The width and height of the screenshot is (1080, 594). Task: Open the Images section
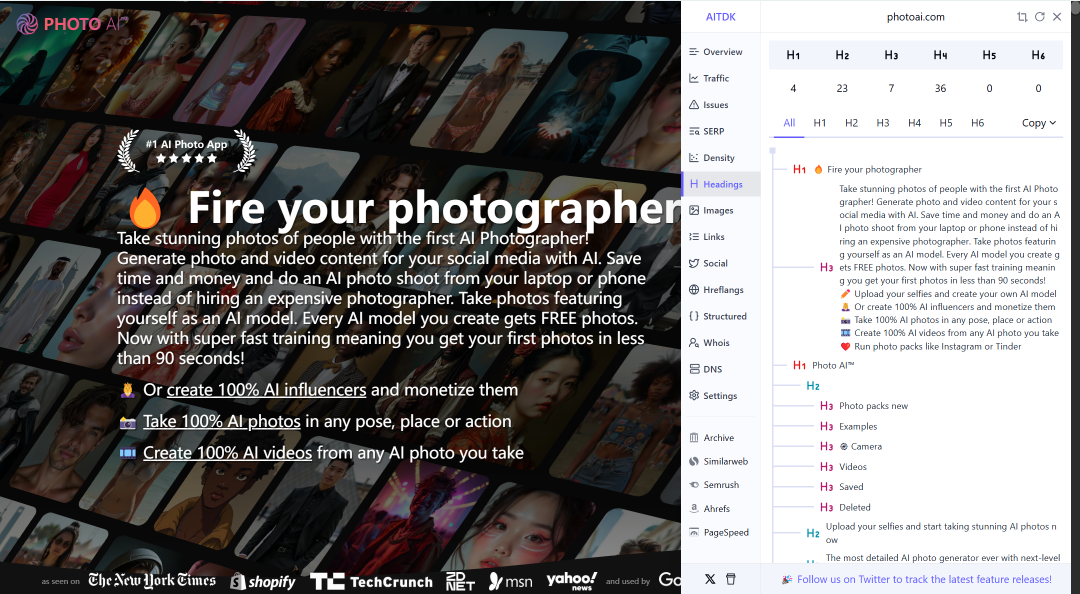[x=711, y=210]
